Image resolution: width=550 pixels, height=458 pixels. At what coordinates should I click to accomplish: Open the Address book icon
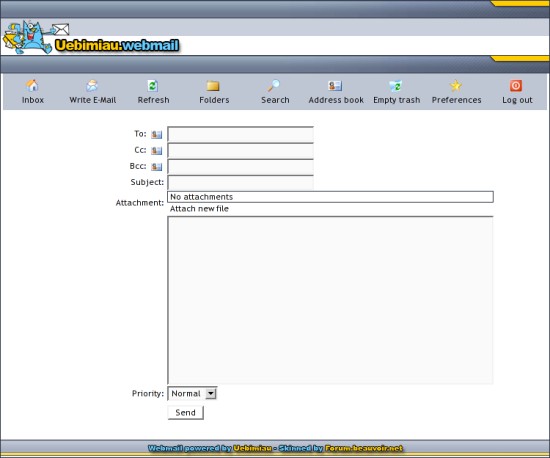click(x=335, y=86)
